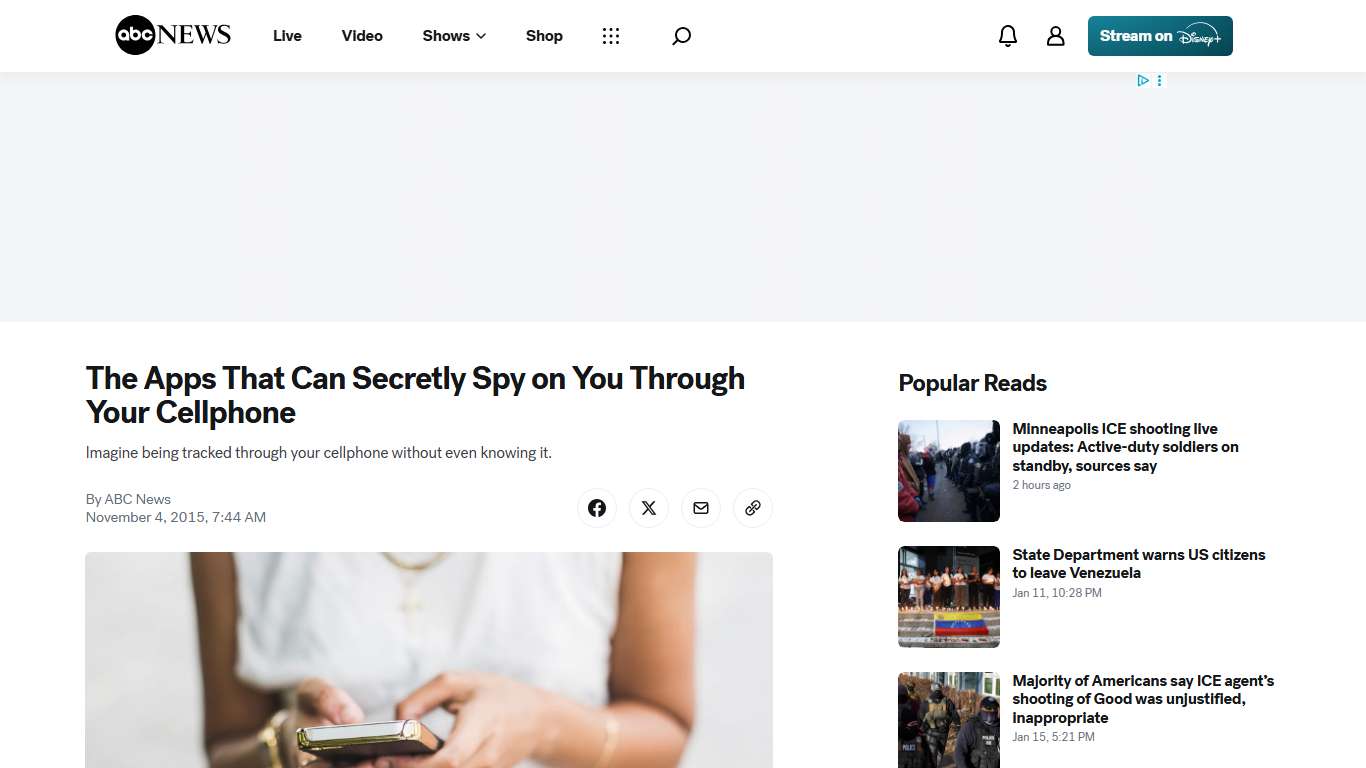Open Venezuela flag story thumbnail
The height and width of the screenshot is (768, 1366).
tap(949, 597)
